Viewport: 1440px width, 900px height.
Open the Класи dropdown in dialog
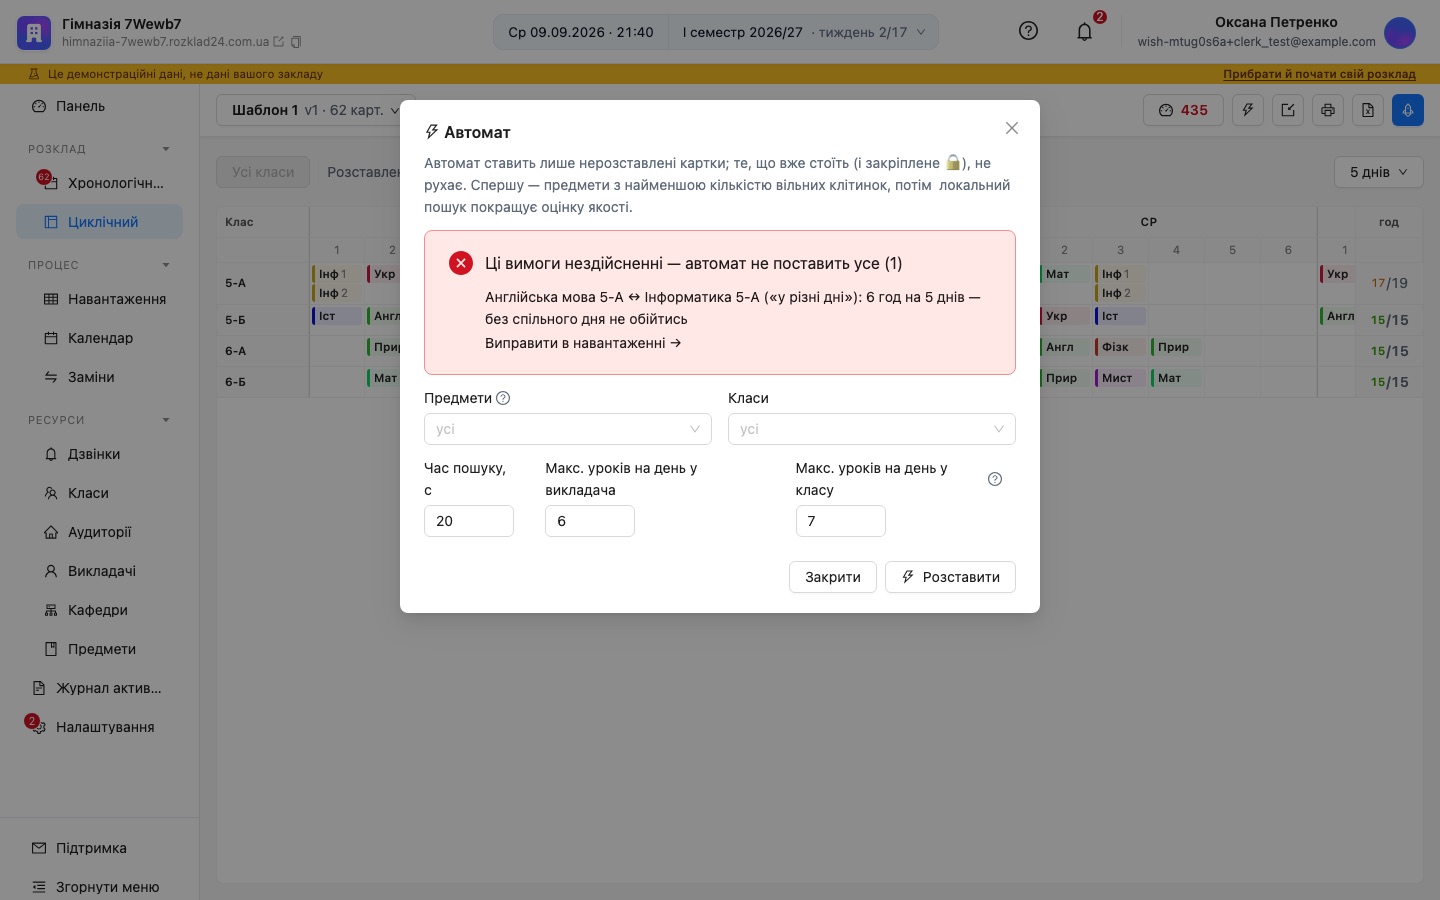coord(872,429)
